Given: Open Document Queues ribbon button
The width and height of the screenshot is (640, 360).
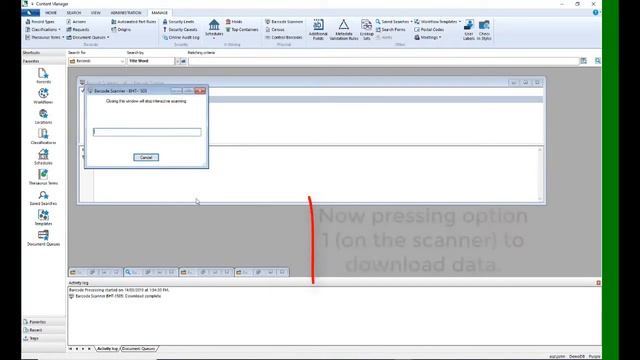Looking at the screenshot, I should click(x=86, y=37).
